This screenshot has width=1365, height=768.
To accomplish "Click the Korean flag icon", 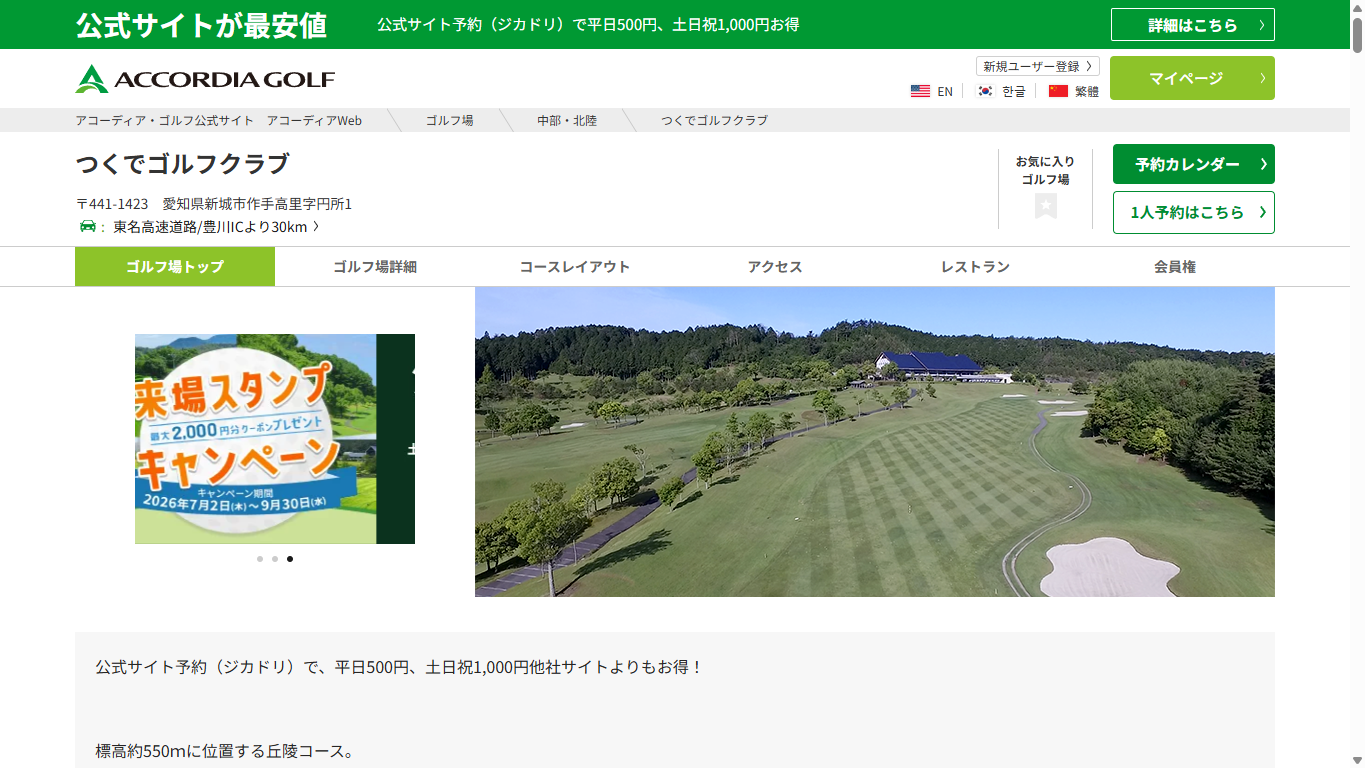I will coord(986,91).
